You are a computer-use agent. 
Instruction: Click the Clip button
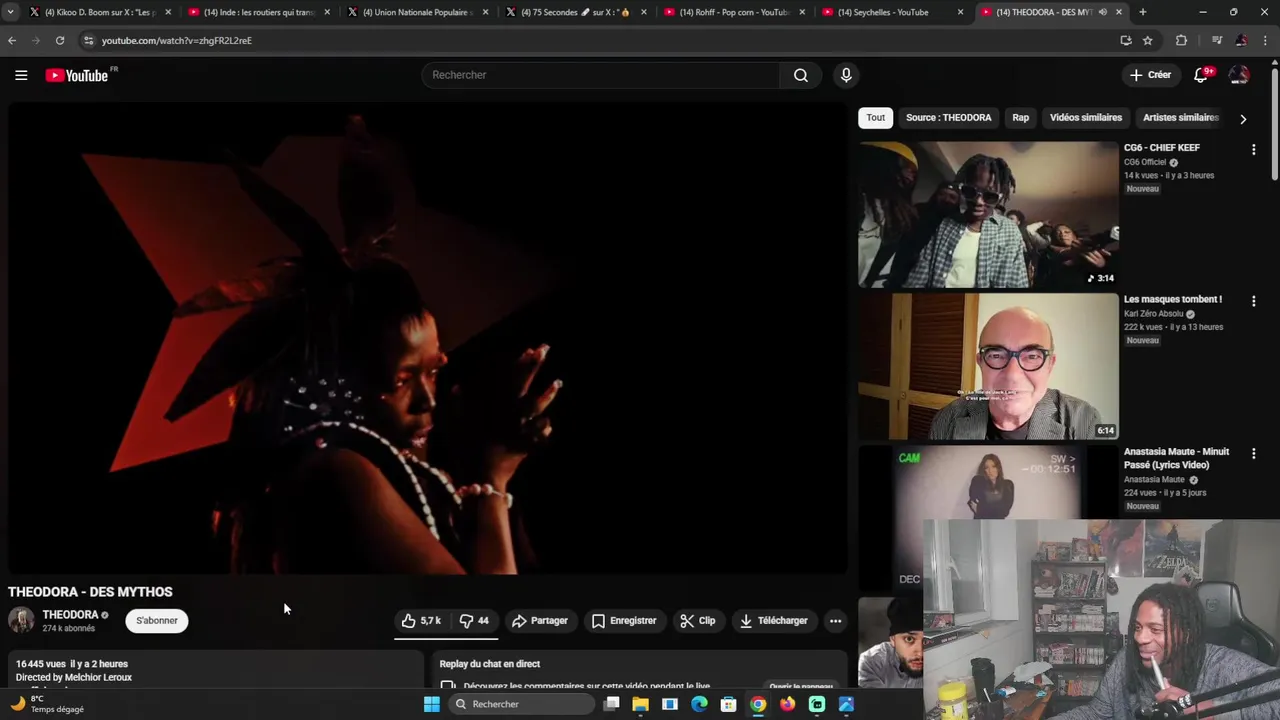tap(698, 621)
